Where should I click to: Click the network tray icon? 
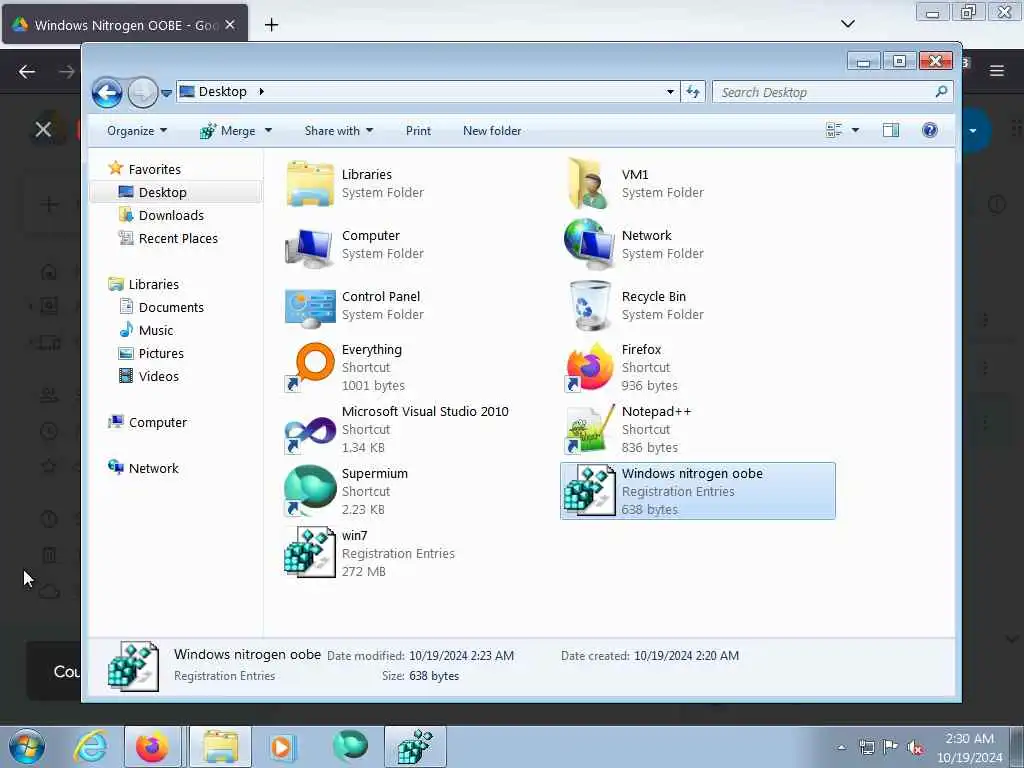point(866,747)
